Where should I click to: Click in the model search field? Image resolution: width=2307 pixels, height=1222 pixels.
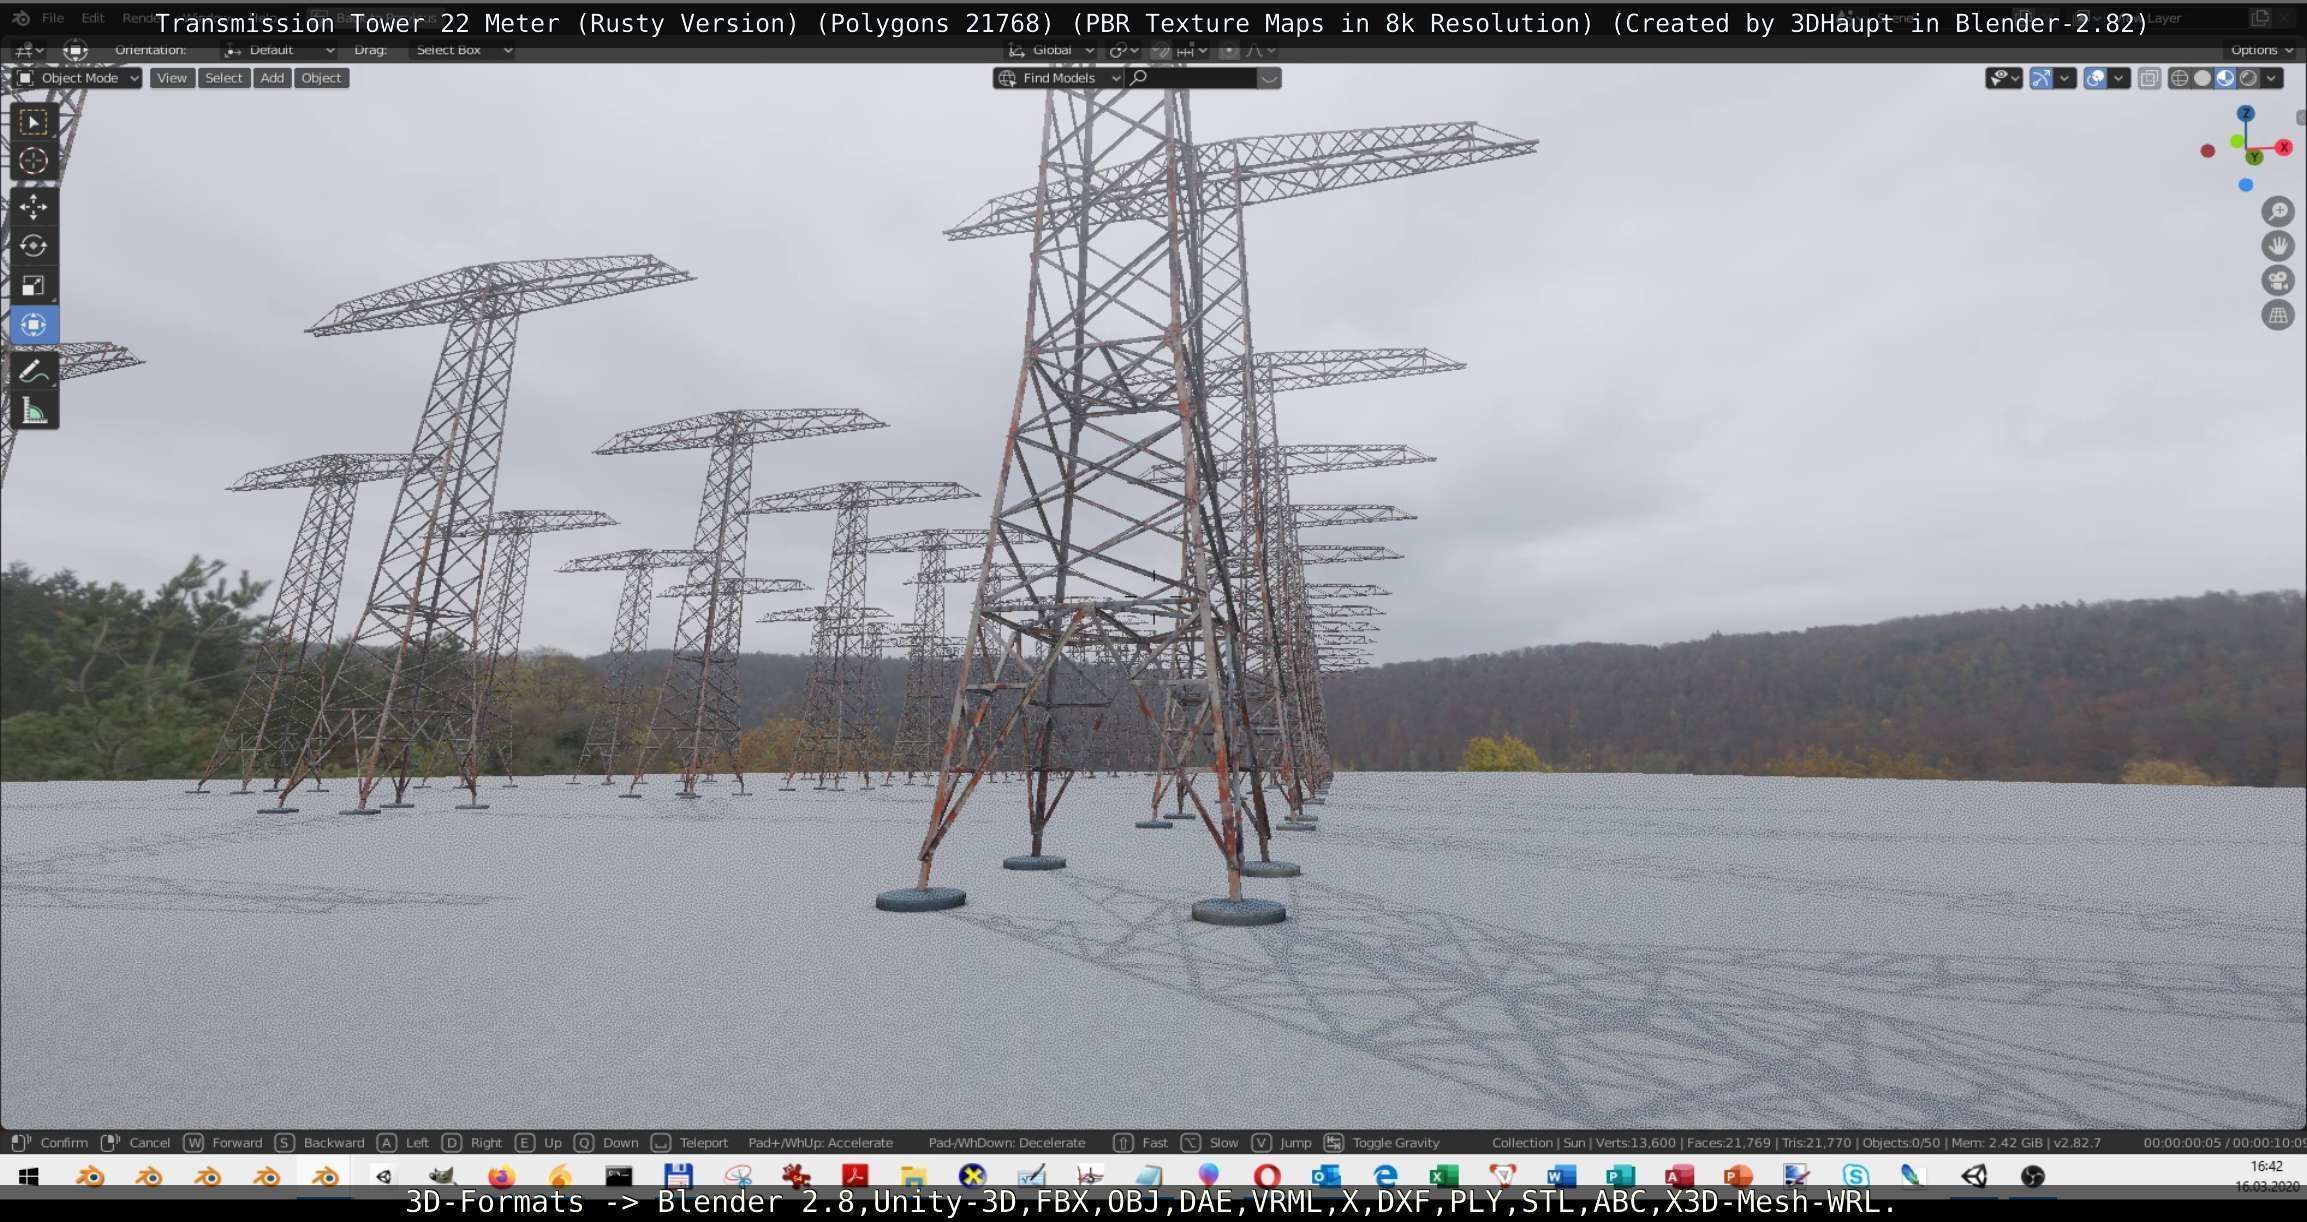1191,78
